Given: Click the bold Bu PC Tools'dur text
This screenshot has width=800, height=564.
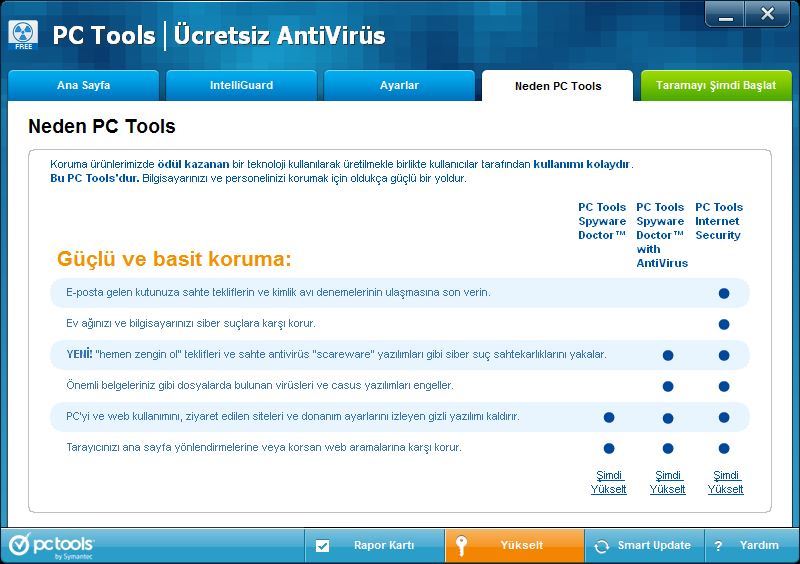Looking at the screenshot, I should click(94, 179).
